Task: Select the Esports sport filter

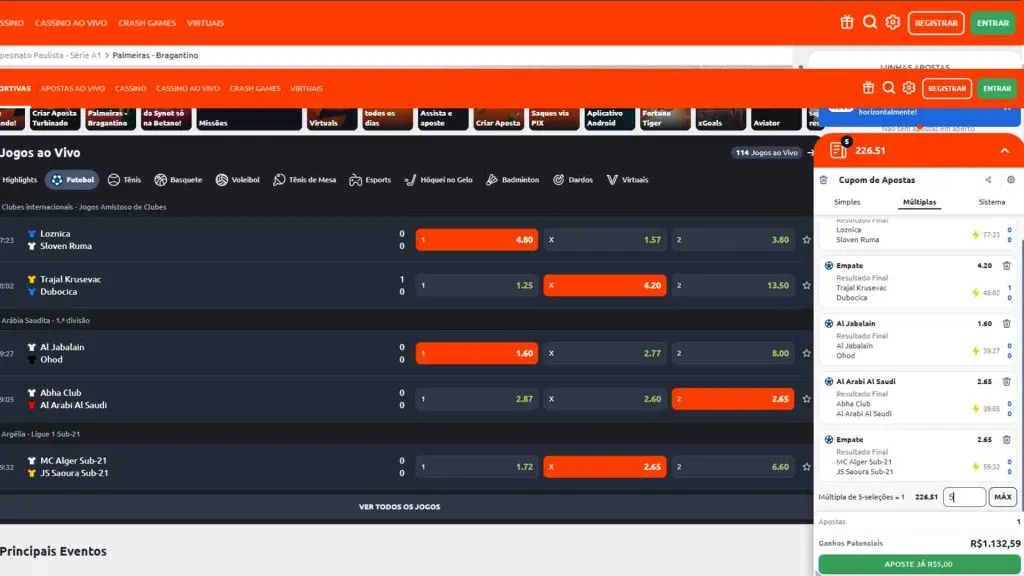Action: pyautogui.click(x=370, y=180)
